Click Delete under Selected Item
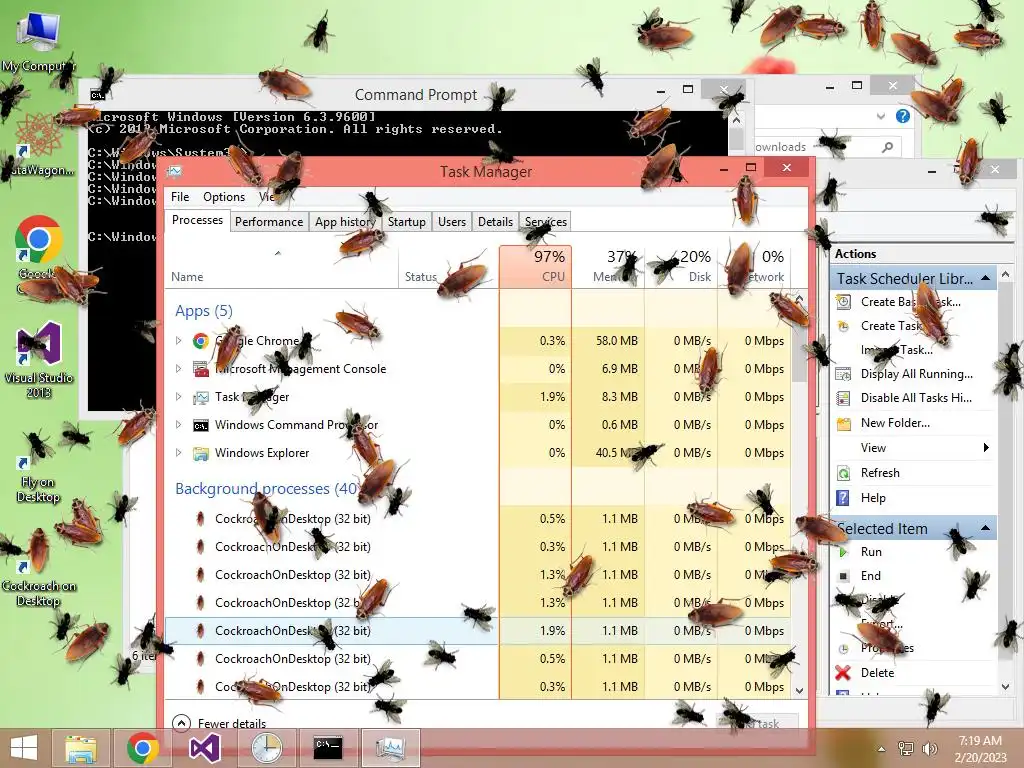The image size is (1024, 768). click(877, 673)
